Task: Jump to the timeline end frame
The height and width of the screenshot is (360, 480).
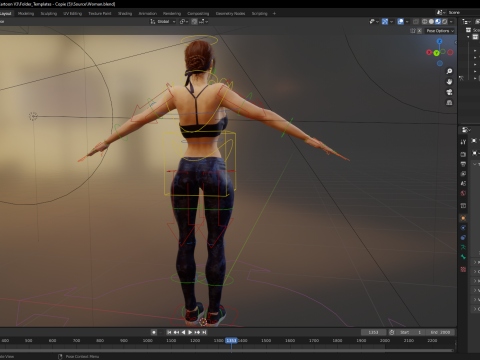Action: [204, 332]
